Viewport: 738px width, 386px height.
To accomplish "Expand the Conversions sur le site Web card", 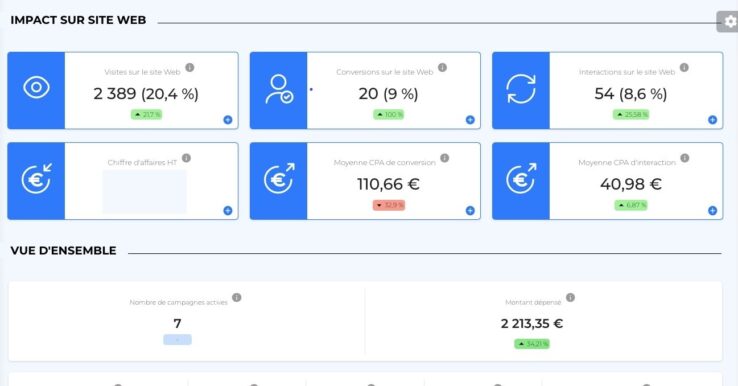I will (x=470, y=120).
